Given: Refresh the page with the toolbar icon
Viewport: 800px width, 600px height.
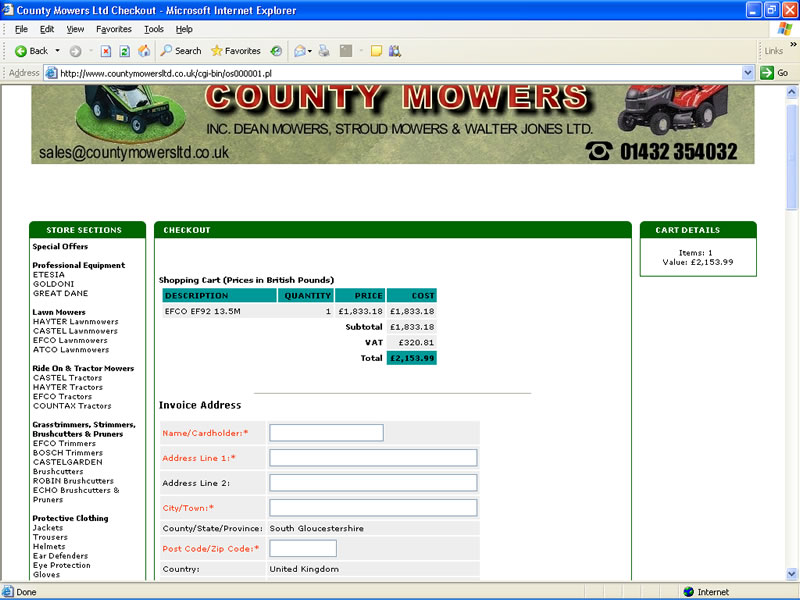Looking at the screenshot, I should (x=124, y=51).
